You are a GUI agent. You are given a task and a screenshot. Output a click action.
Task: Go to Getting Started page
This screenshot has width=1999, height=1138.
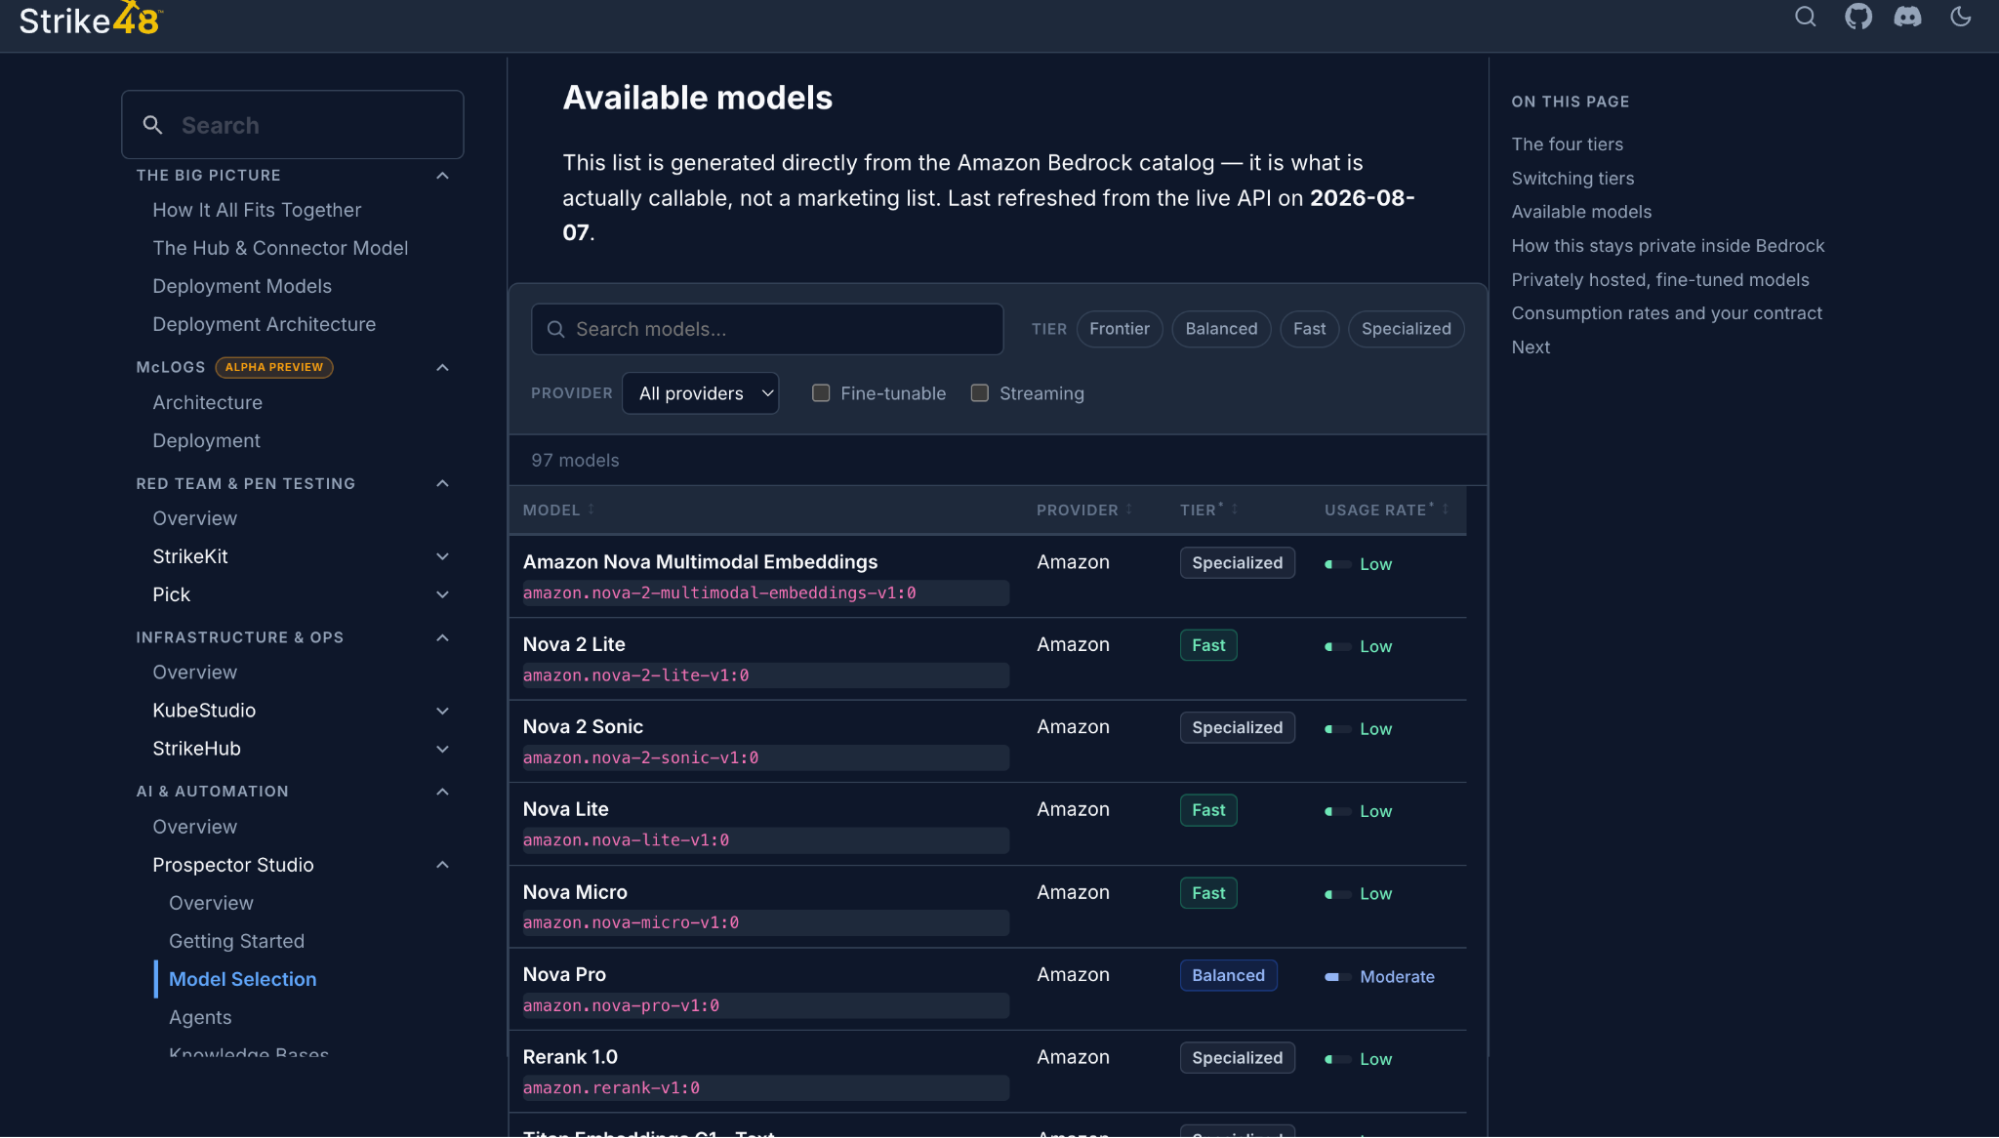tap(237, 941)
